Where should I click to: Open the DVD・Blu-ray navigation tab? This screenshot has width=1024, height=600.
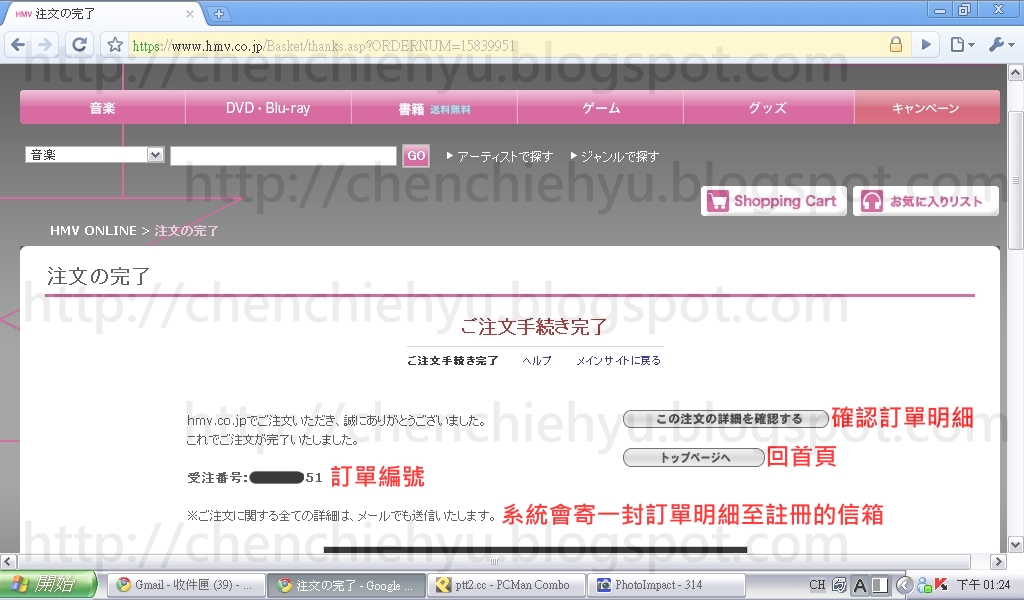(268, 108)
